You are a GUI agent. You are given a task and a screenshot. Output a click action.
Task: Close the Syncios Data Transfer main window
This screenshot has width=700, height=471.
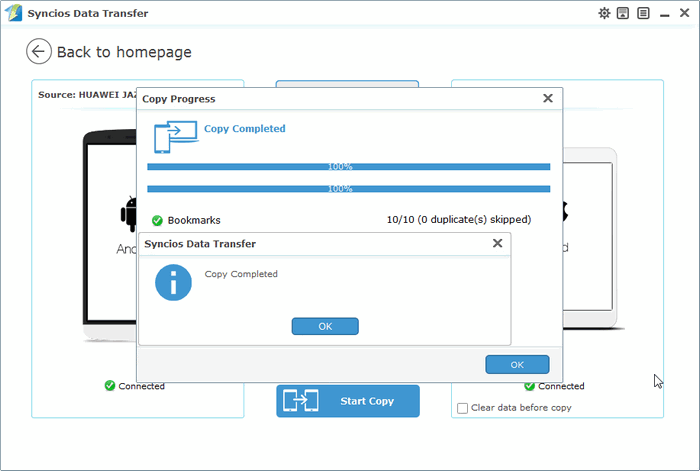(x=684, y=13)
